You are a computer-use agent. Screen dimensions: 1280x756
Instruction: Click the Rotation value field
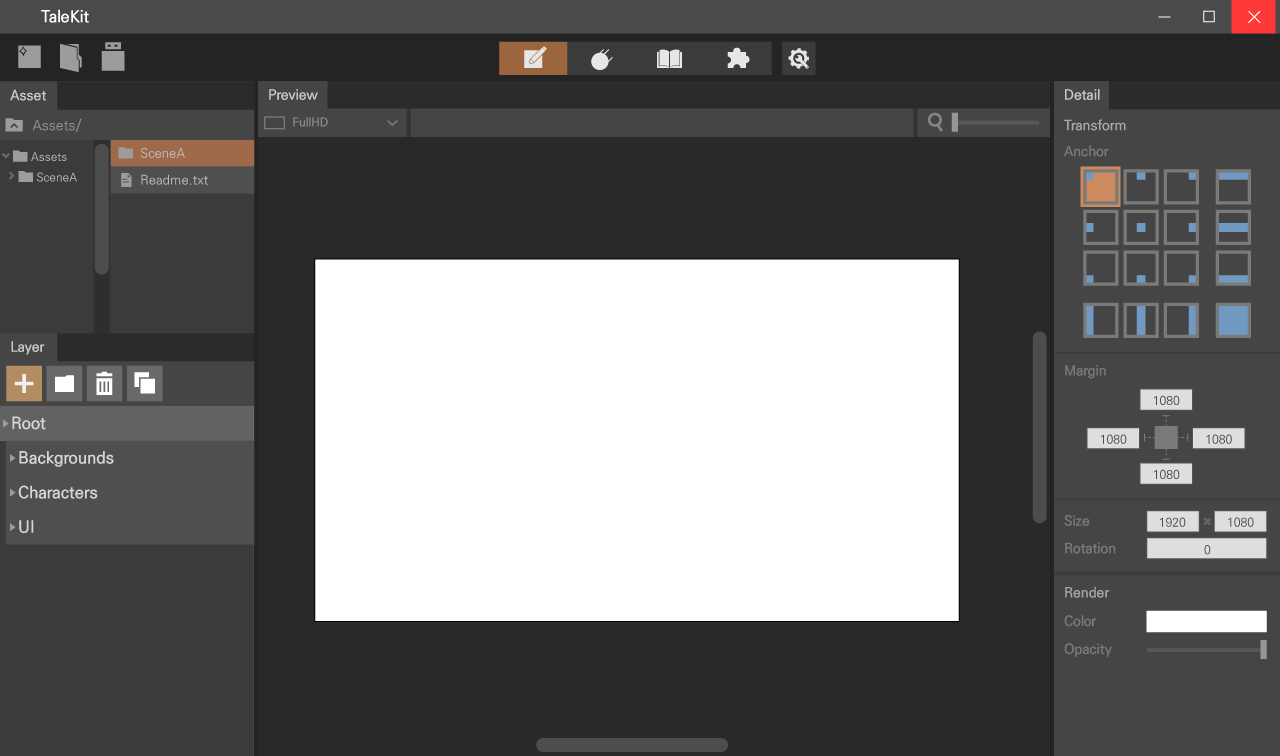1206,548
